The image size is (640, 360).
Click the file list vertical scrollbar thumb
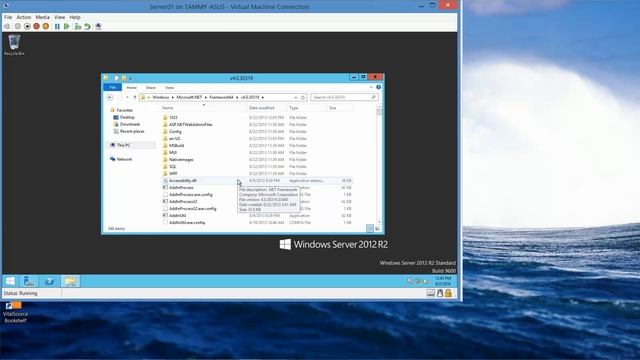379,113
